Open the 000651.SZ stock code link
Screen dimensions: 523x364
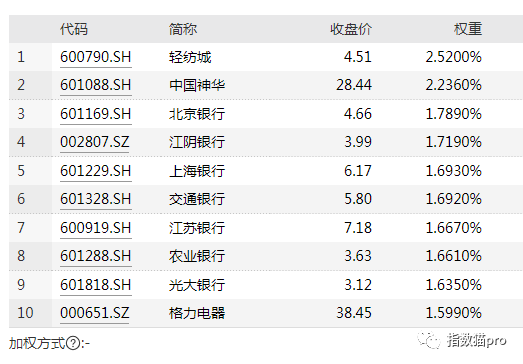tap(94, 313)
